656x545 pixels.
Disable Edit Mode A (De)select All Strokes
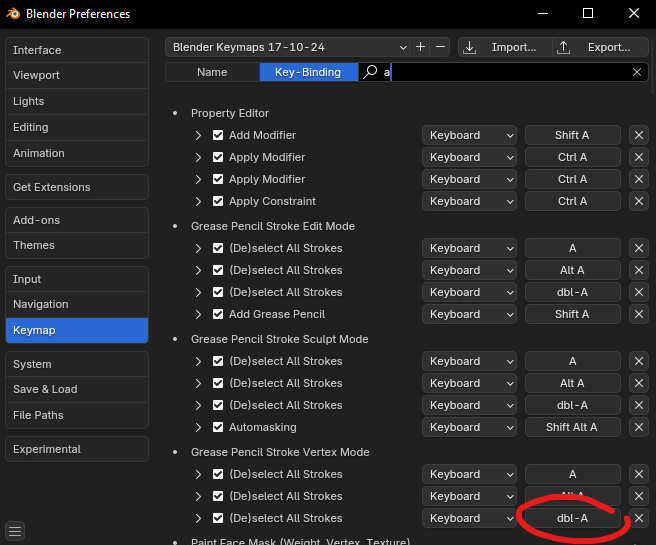218,248
